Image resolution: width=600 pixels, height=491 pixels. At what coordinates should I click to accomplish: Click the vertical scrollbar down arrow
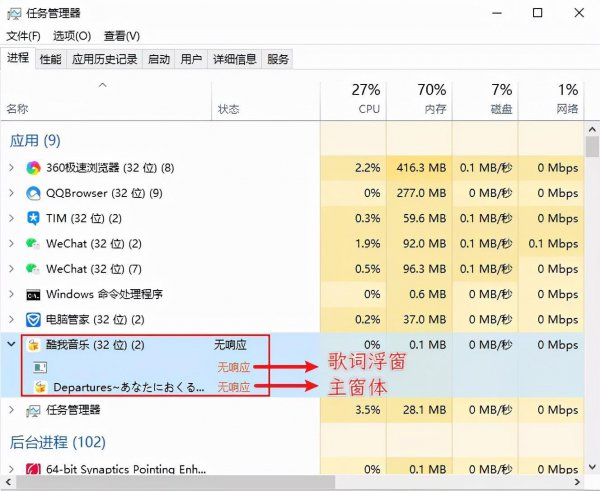592,467
